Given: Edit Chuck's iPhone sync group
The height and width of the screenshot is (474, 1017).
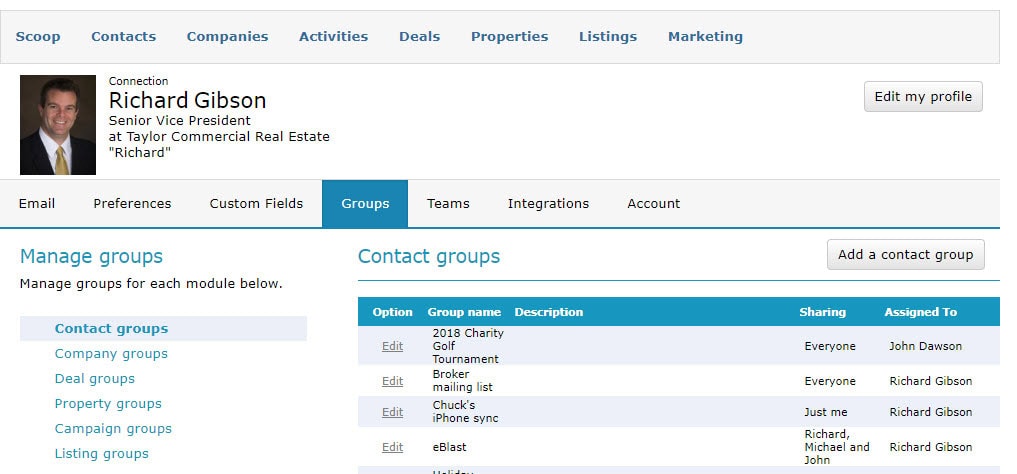Looking at the screenshot, I should [392, 412].
